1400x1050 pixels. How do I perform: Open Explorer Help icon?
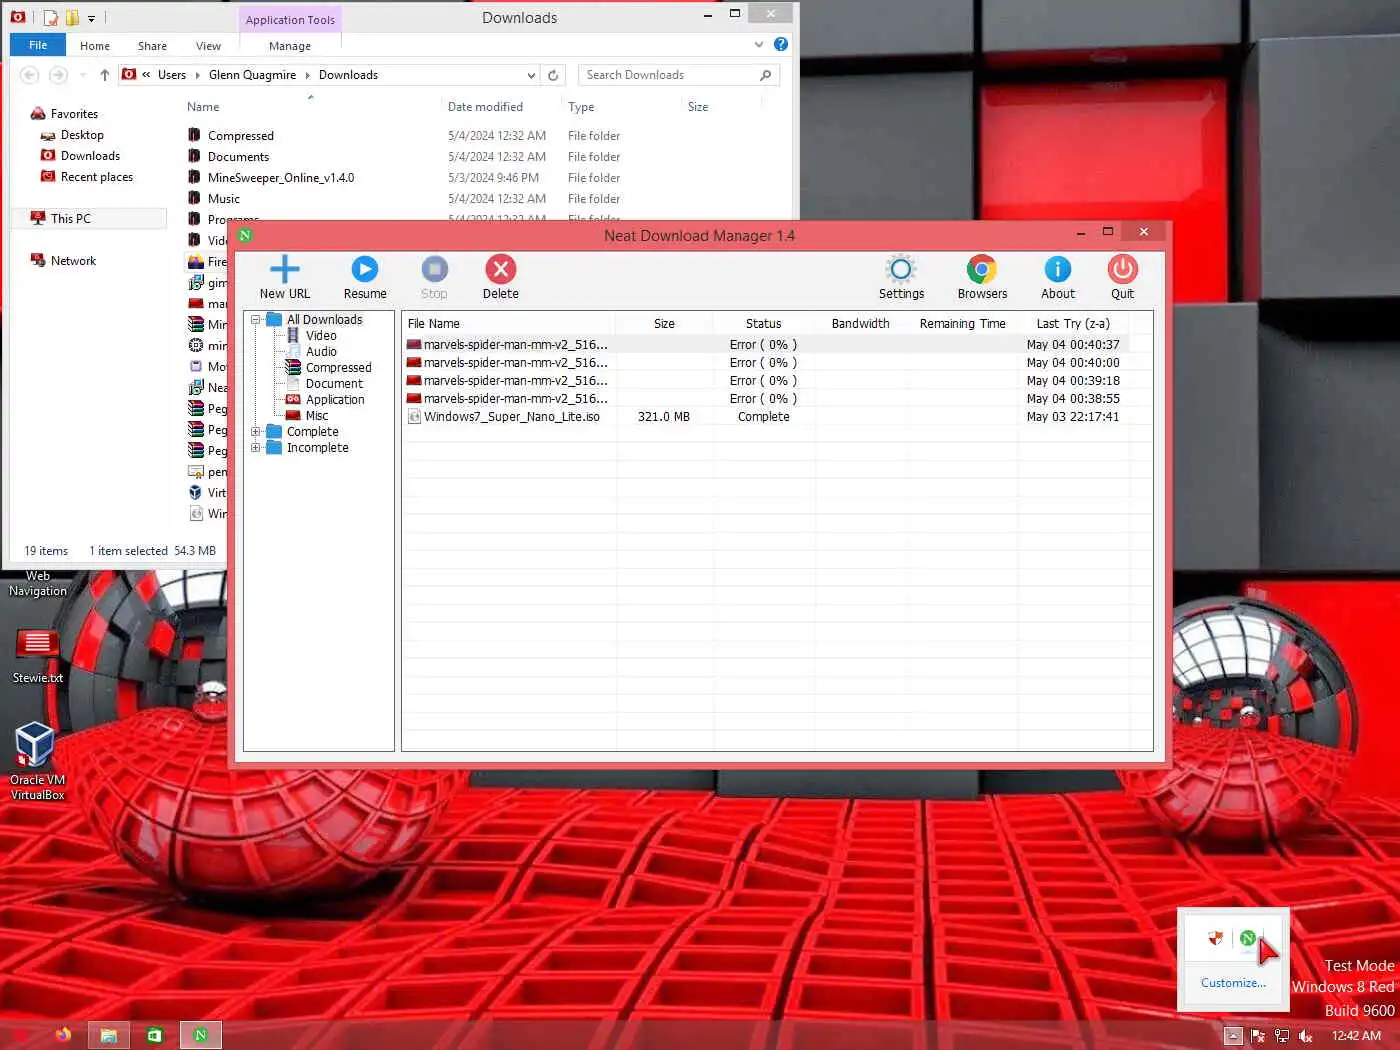pos(781,44)
